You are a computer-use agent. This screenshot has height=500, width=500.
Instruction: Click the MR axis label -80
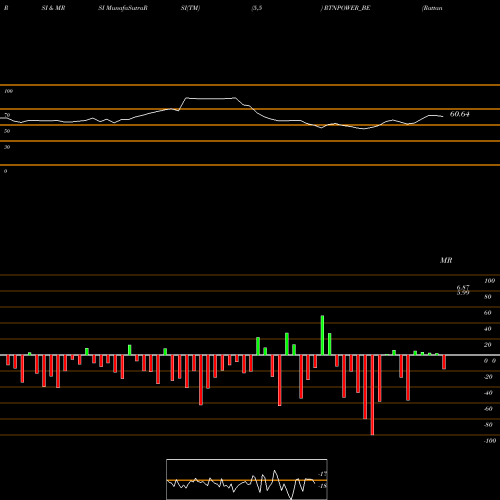[488, 425]
